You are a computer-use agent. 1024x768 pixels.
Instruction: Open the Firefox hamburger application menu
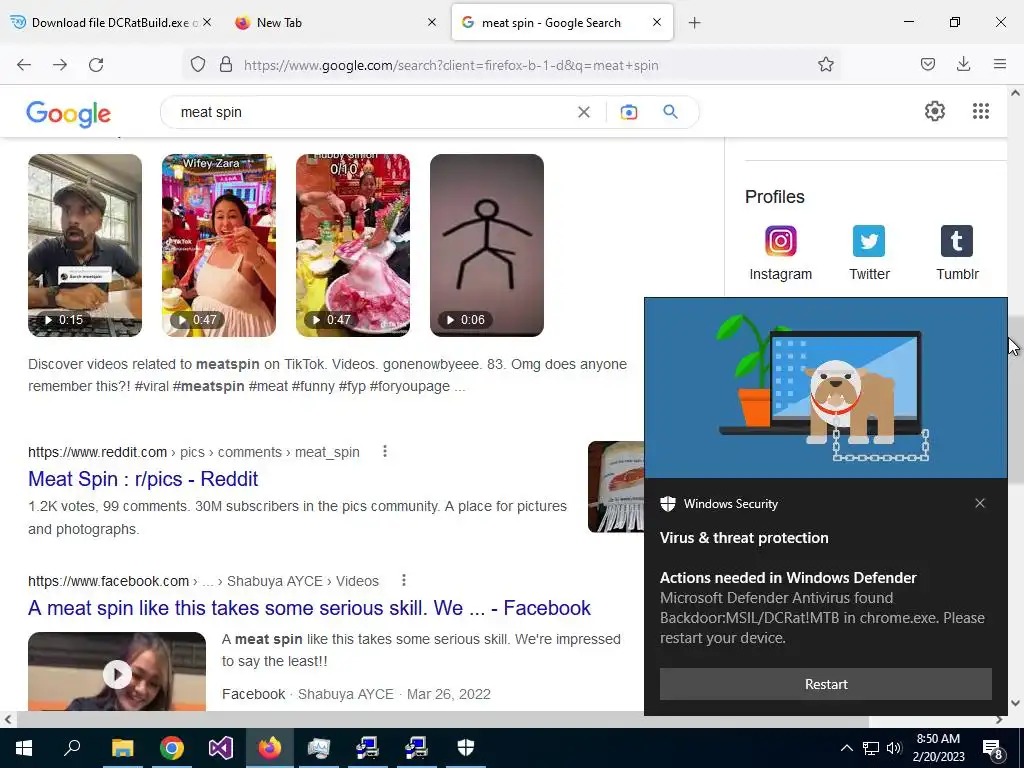(999, 65)
